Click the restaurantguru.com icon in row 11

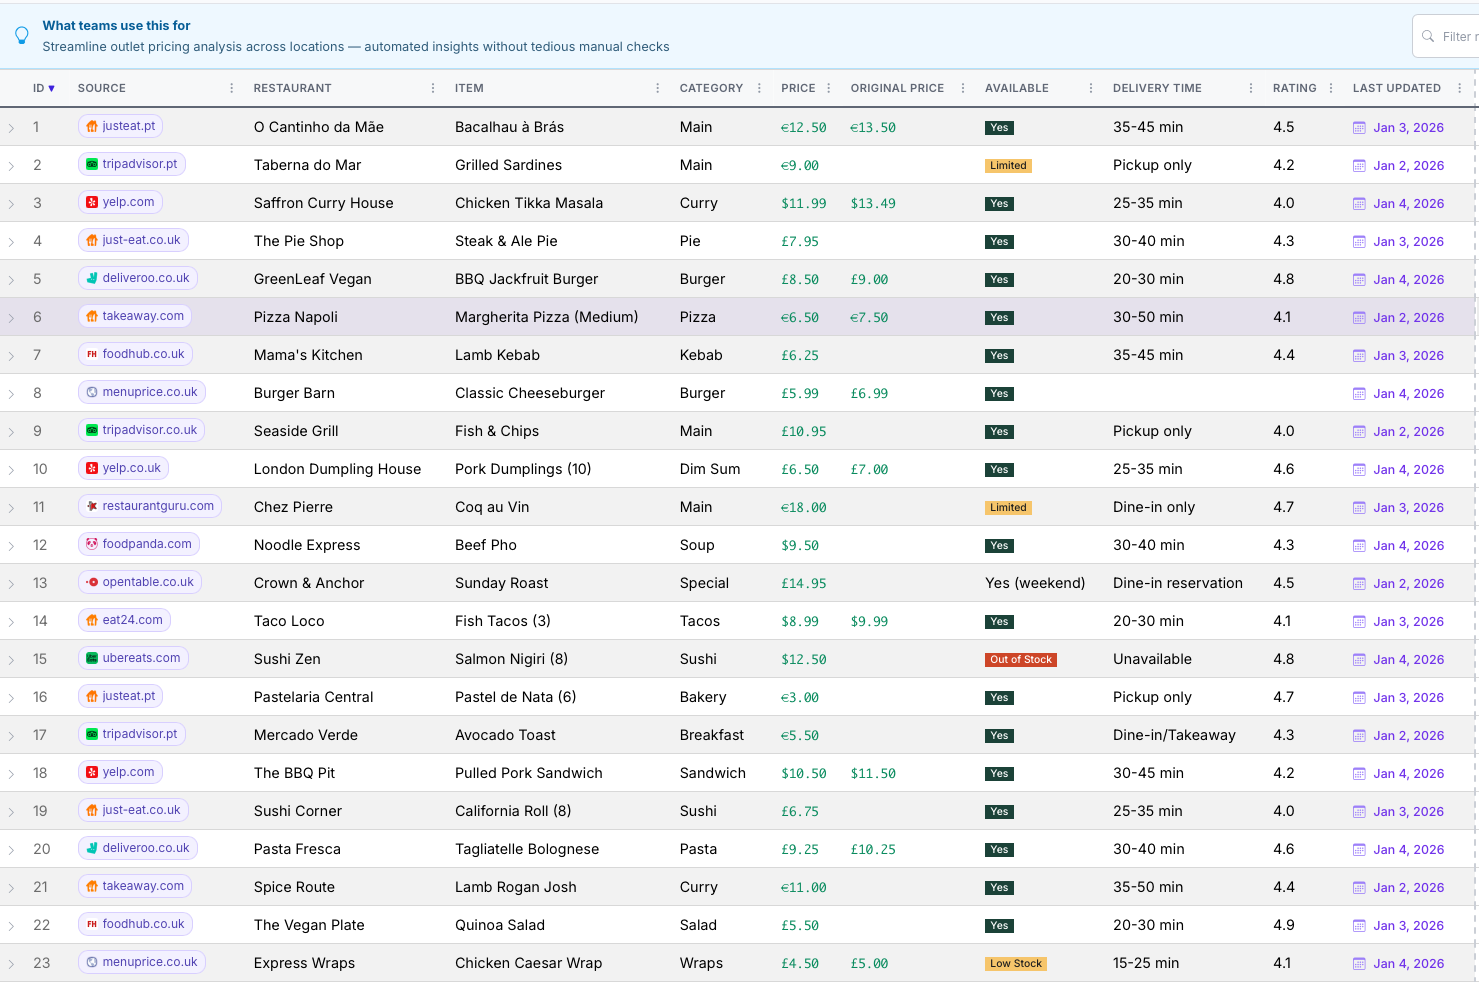pos(92,506)
